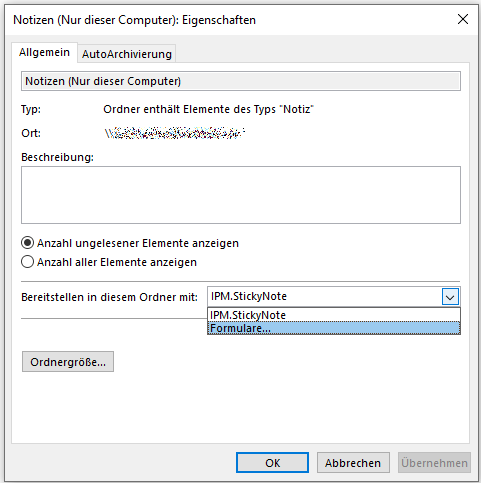Confirm with the OK button
This screenshot has width=481, height=483.
(272, 463)
